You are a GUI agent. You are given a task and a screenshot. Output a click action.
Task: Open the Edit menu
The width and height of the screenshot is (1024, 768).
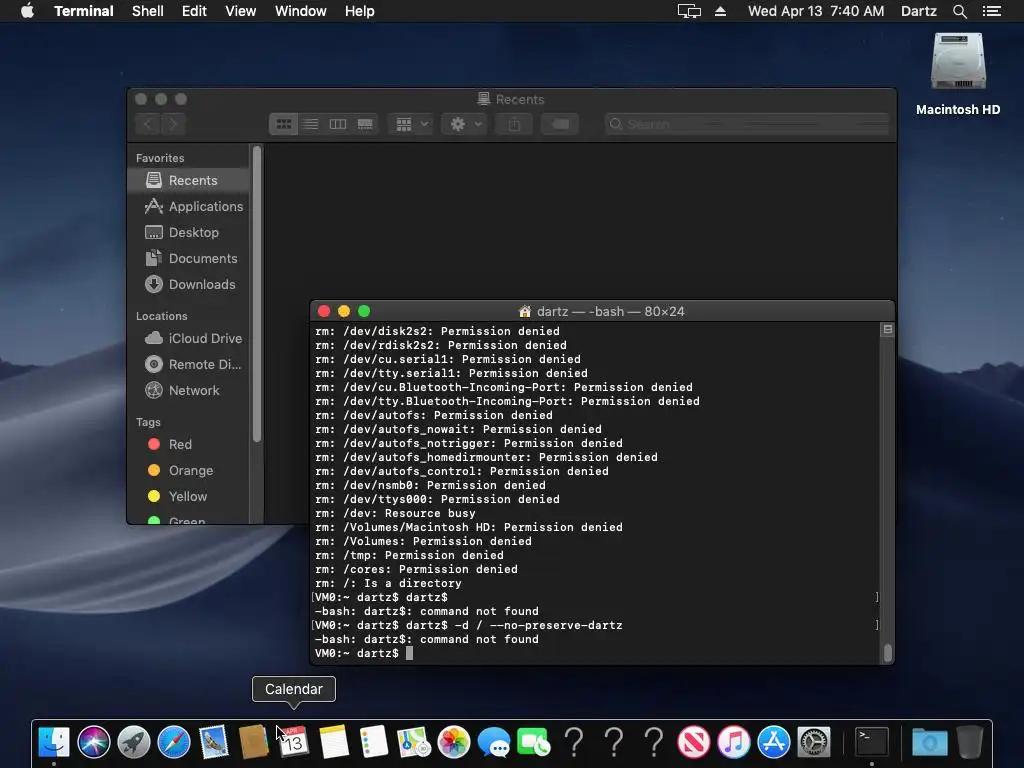[x=194, y=11]
